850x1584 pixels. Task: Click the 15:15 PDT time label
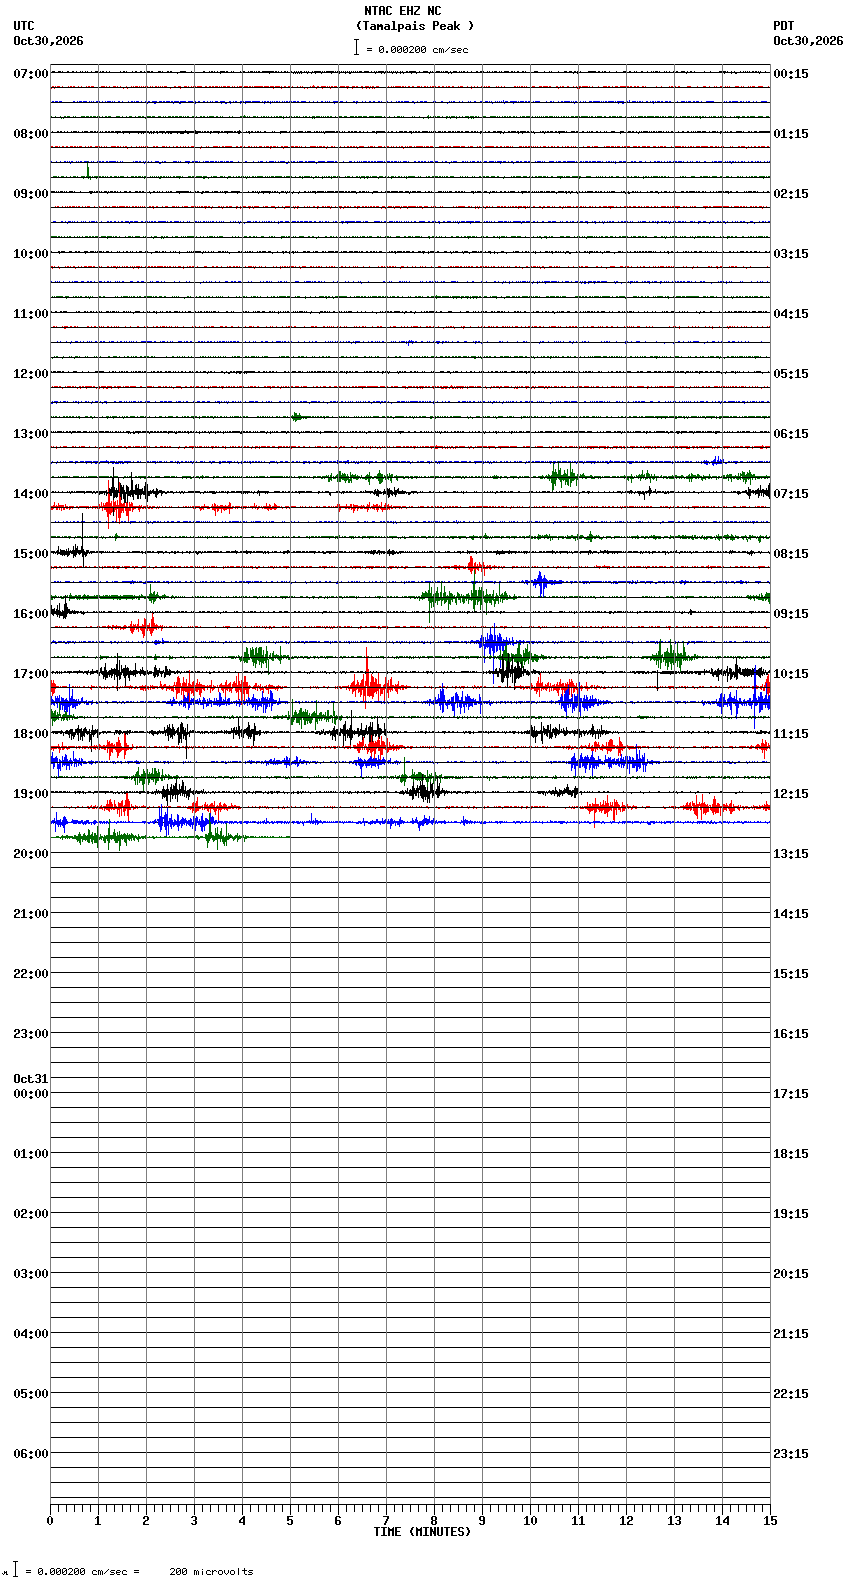pyautogui.click(x=791, y=974)
